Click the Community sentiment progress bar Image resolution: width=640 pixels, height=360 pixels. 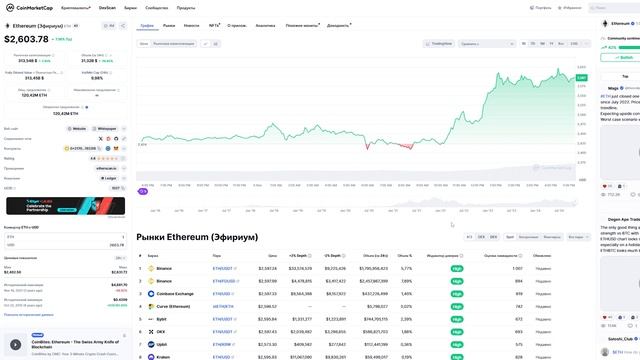(x=629, y=48)
